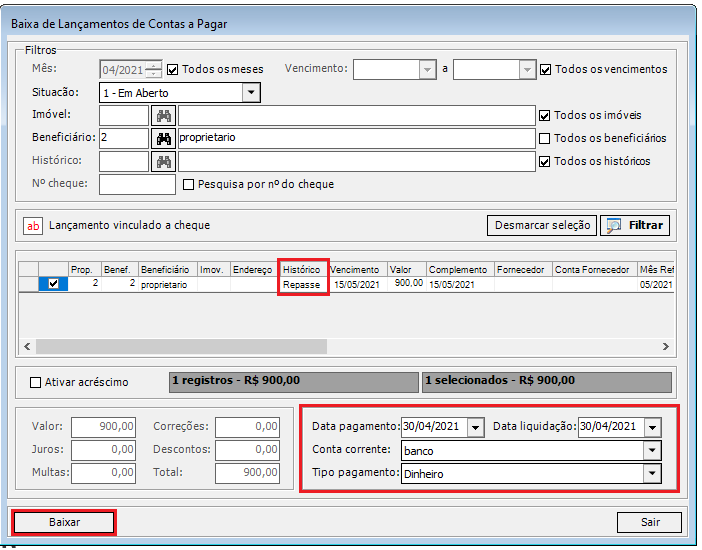The height and width of the screenshot is (550, 702).
Task: Toggle the Todos os históricos checkbox
Action: tap(544, 162)
